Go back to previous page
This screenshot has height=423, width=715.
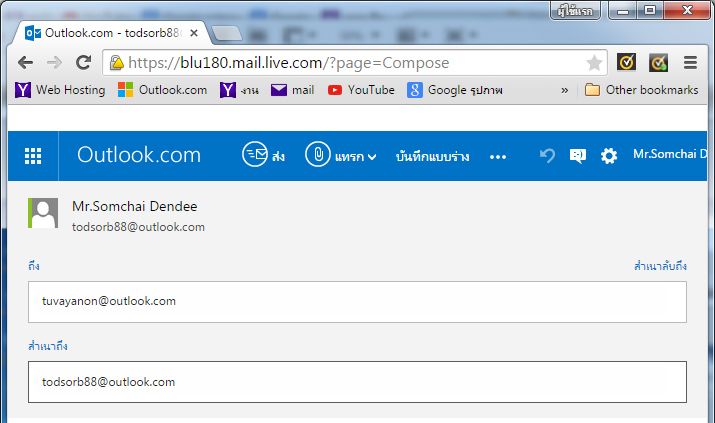[26, 62]
